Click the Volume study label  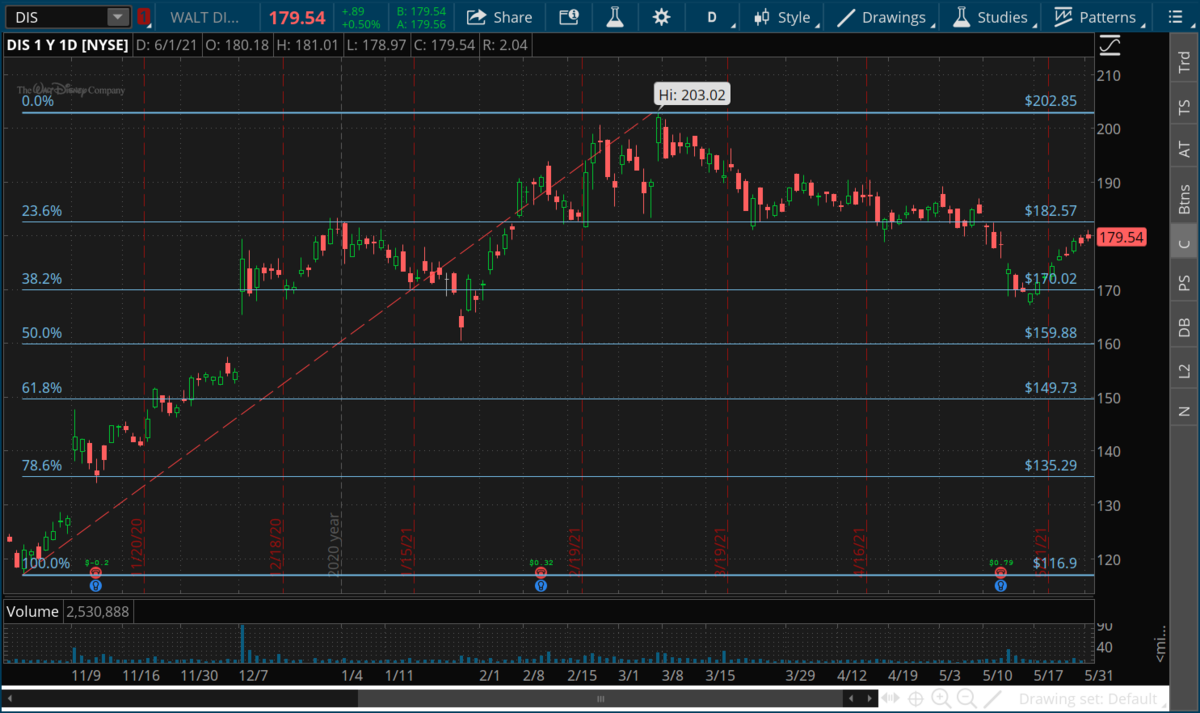(33, 610)
